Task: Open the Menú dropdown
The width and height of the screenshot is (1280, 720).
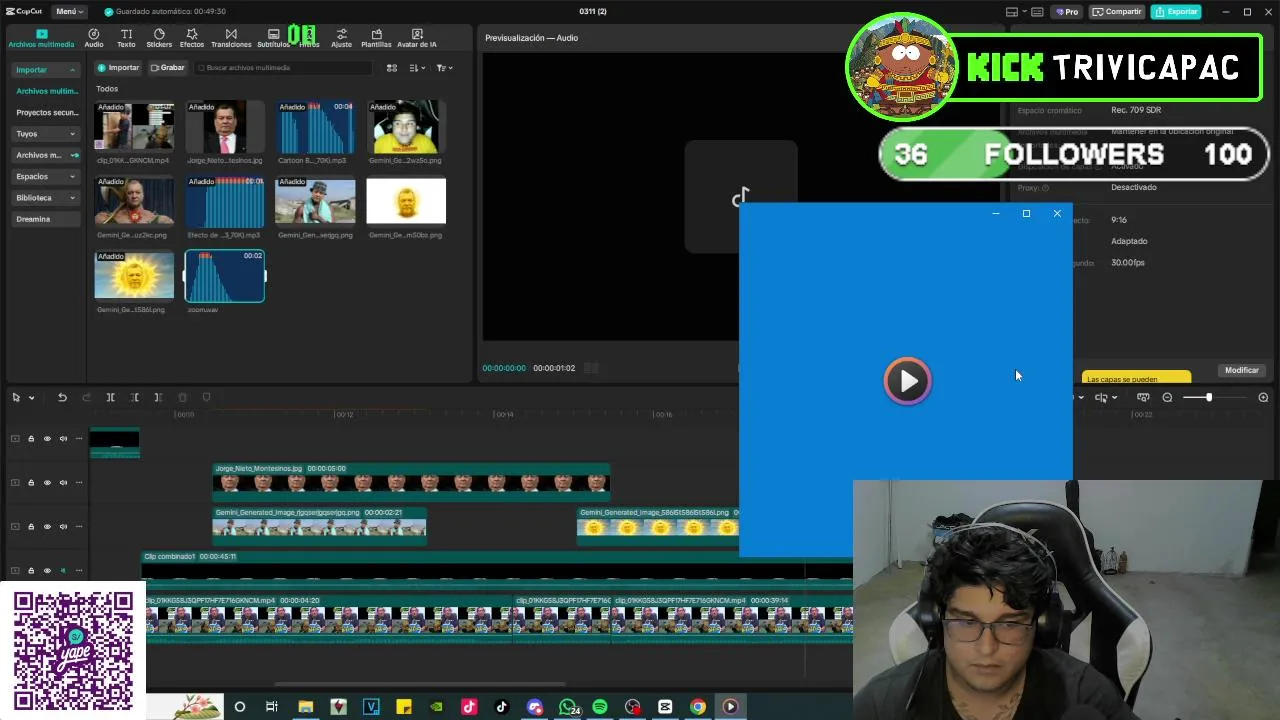Action: (x=70, y=12)
